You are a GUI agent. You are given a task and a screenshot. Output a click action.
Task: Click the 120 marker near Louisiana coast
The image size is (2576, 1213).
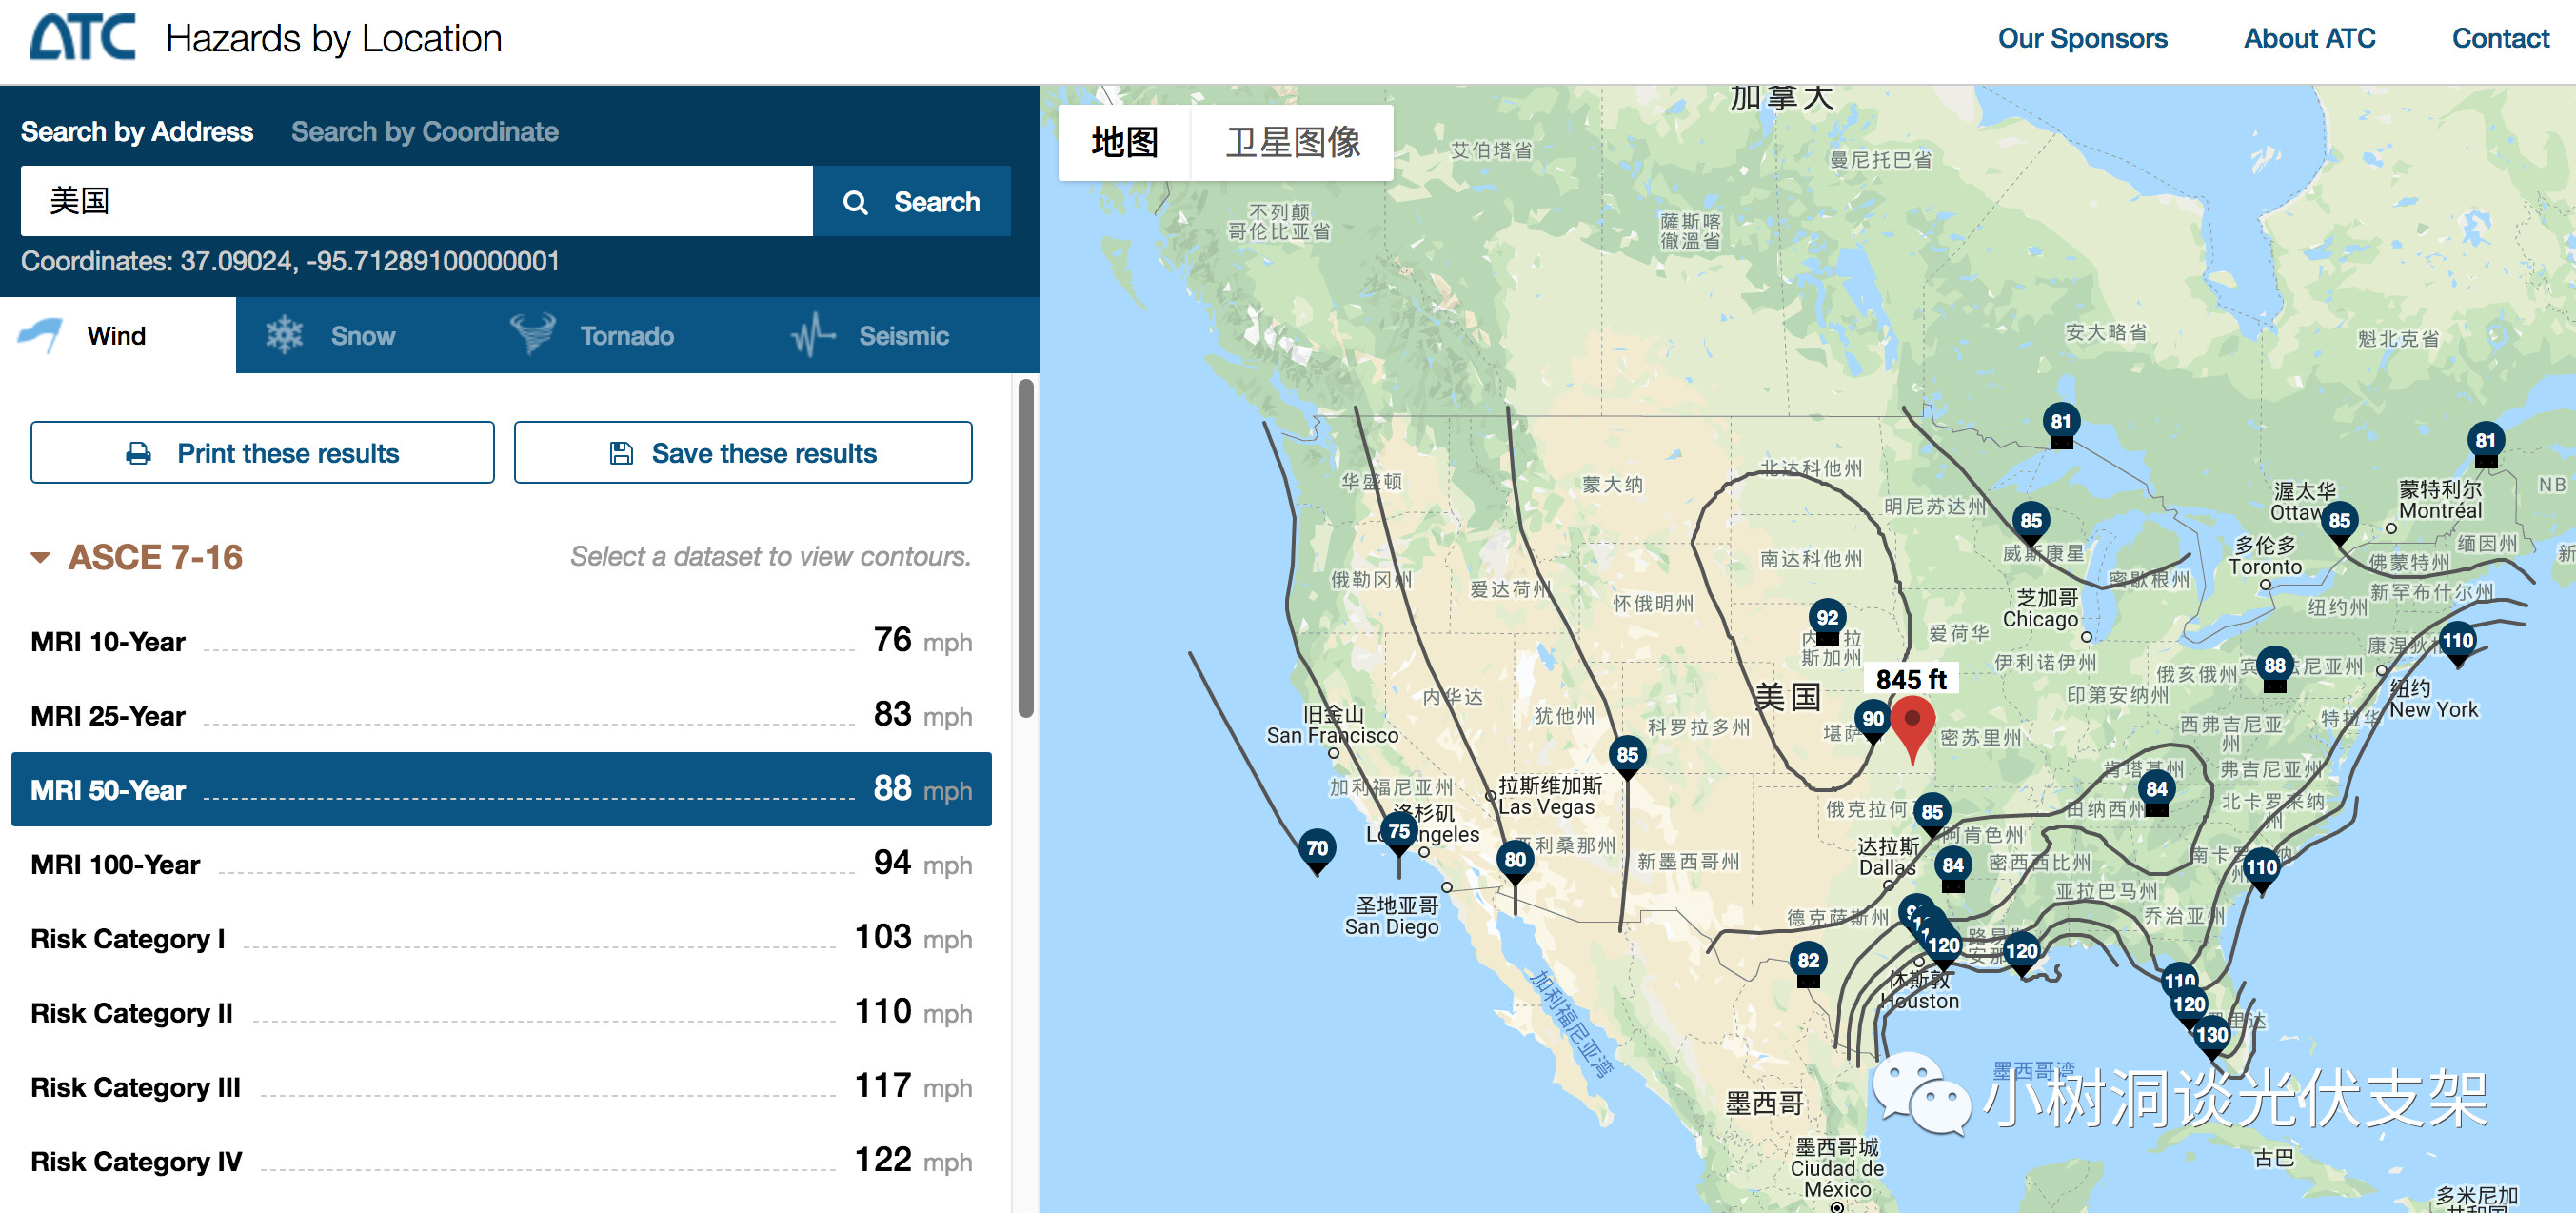pos(2021,953)
